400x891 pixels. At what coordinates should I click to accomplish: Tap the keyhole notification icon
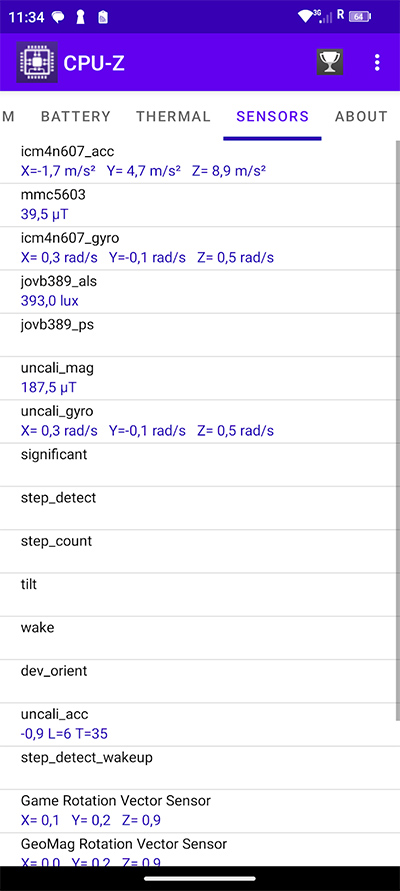(81, 17)
